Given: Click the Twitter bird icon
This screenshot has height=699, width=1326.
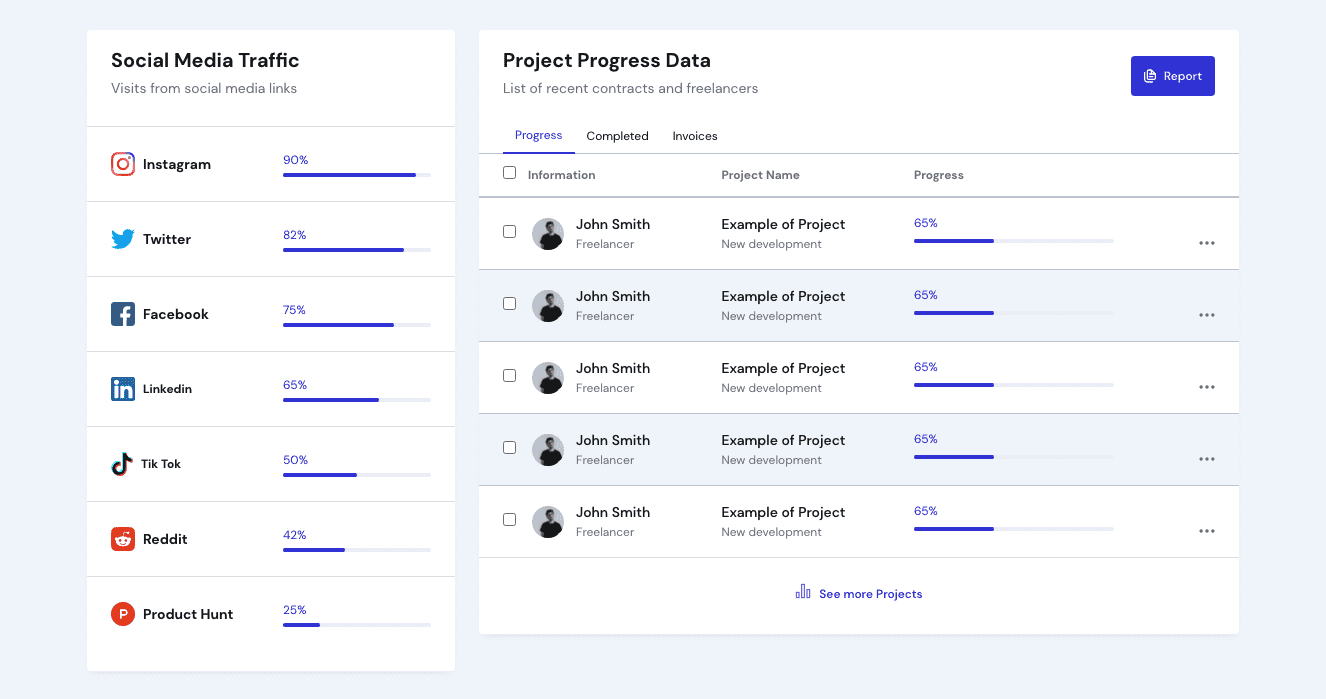Looking at the screenshot, I should pos(123,239).
